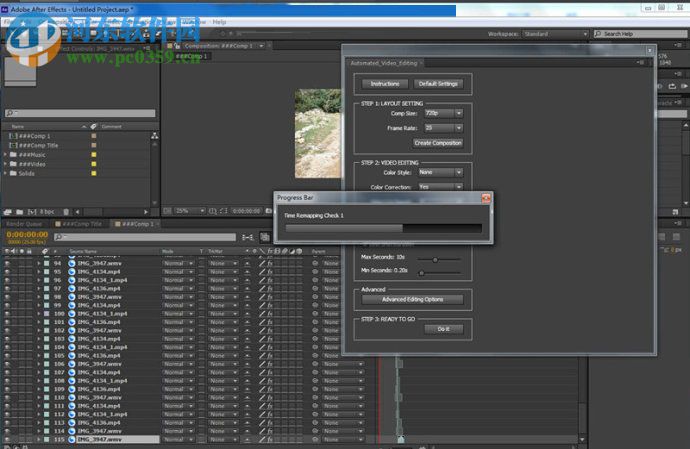This screenshot has height=449, width=690.
Task: Click the ###Music yellow label swatch
Action: pos(94,155)
